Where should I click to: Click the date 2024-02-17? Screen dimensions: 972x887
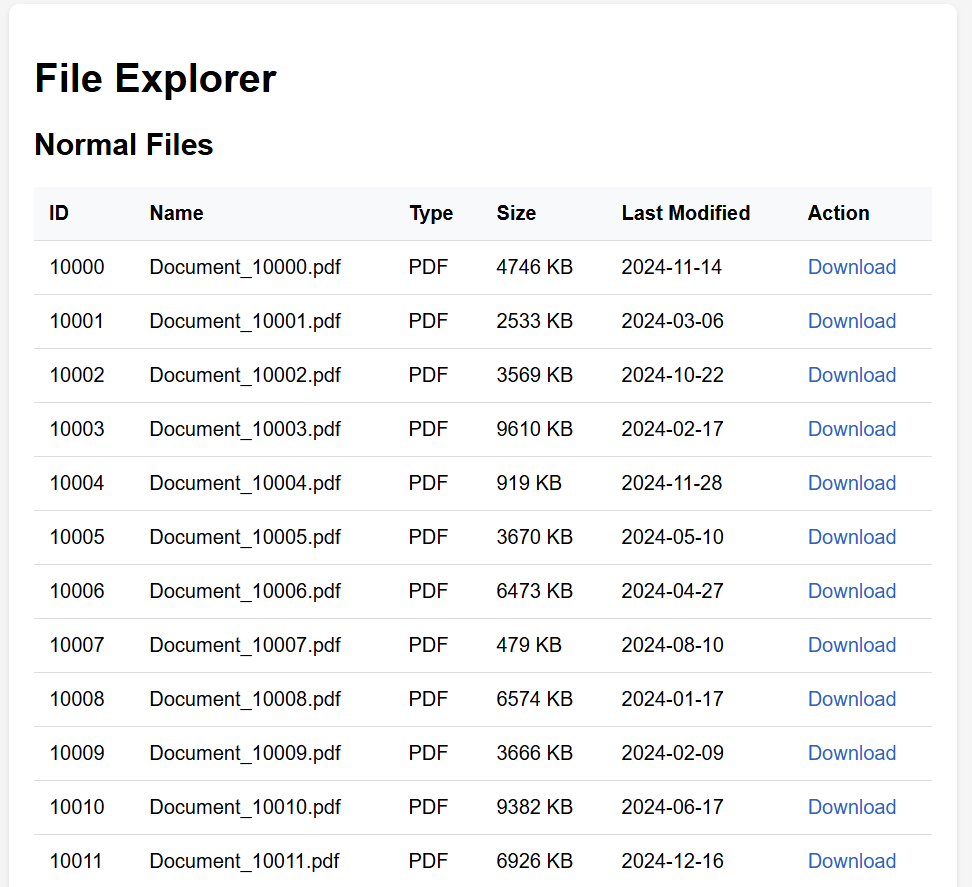coord(673,429)
